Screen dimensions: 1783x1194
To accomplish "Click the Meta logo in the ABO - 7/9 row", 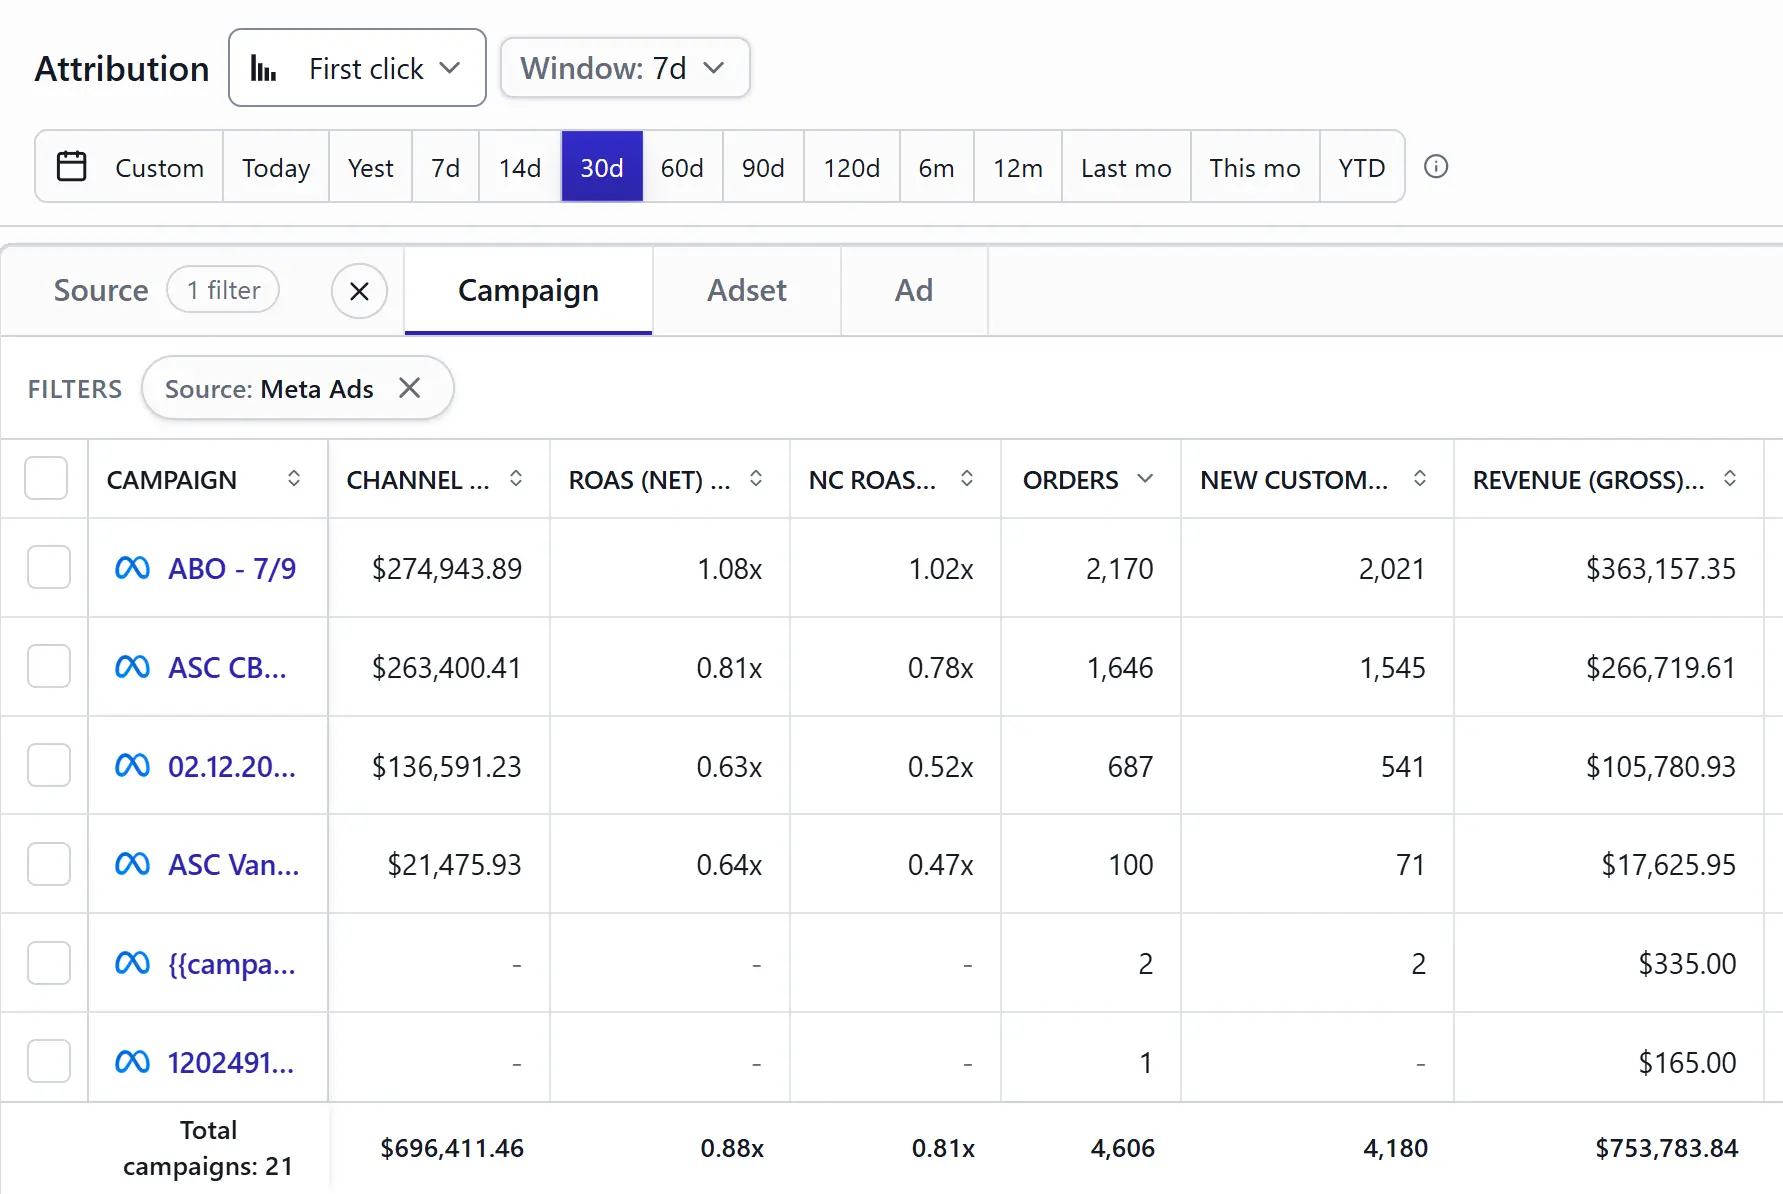I will pyautogui.click(x=132, y=568).
